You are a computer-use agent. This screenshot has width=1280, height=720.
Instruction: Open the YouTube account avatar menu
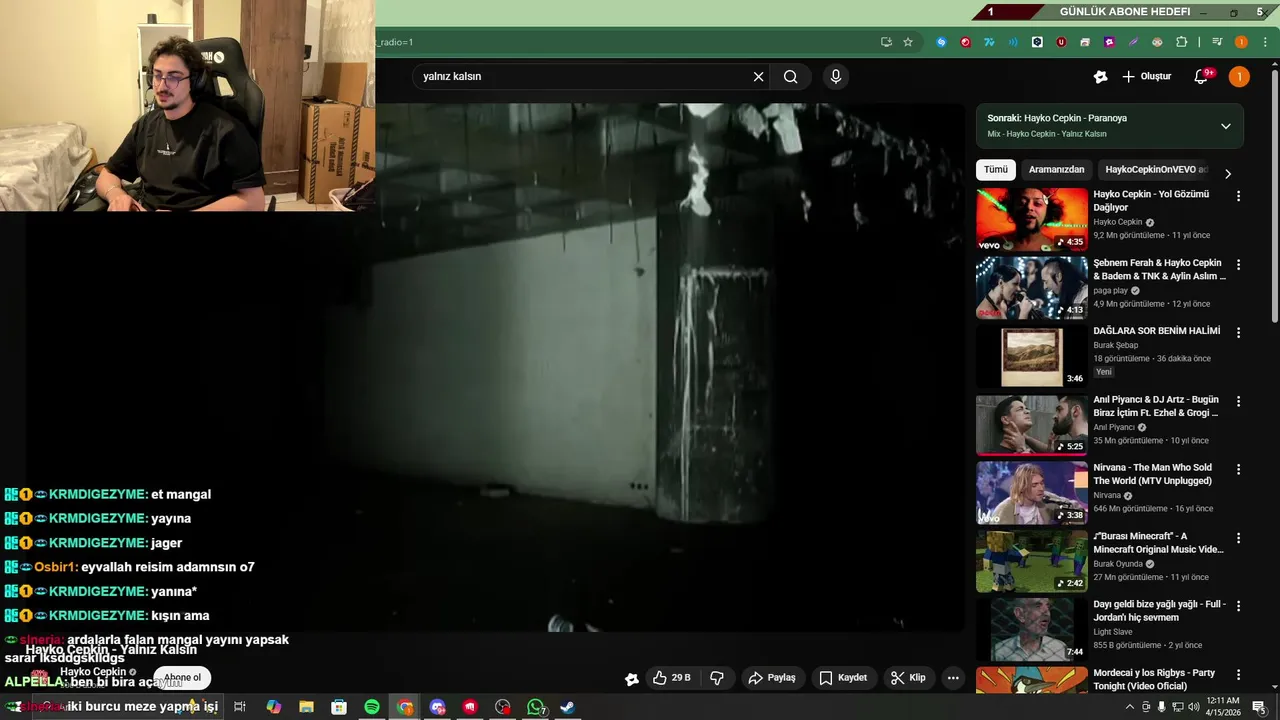[1239, 77]
